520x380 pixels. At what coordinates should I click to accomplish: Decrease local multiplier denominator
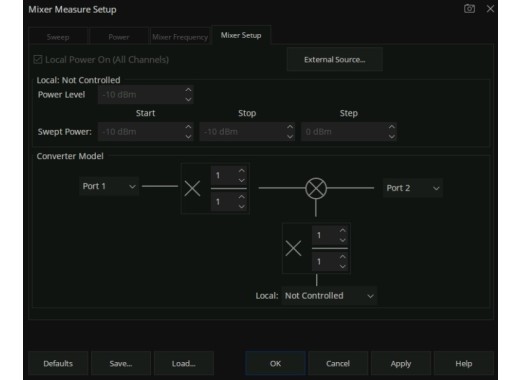click(x=343, y=266)
